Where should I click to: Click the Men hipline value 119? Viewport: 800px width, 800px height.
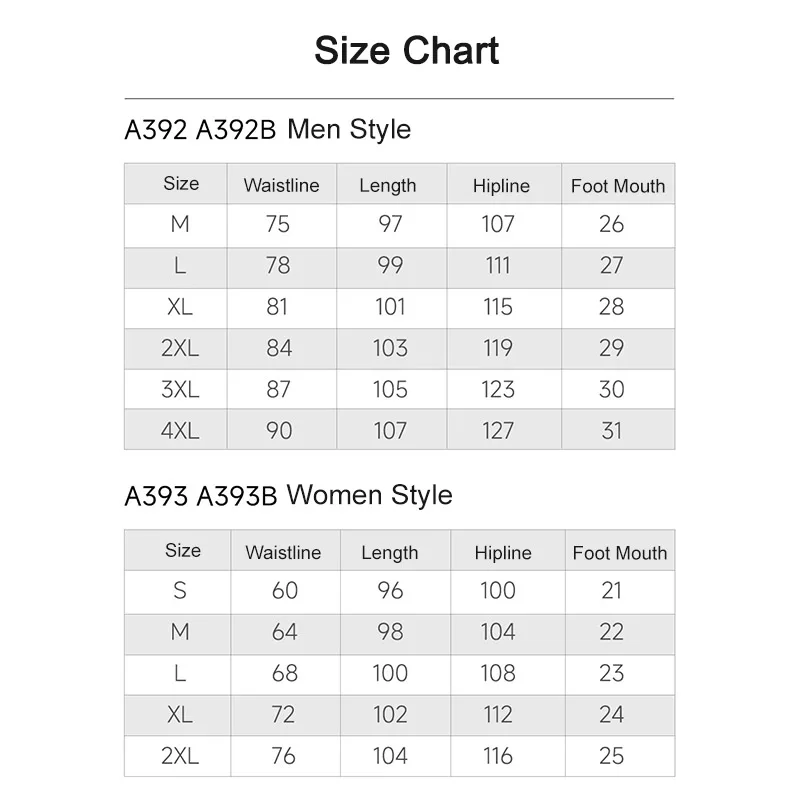point(498,348)
